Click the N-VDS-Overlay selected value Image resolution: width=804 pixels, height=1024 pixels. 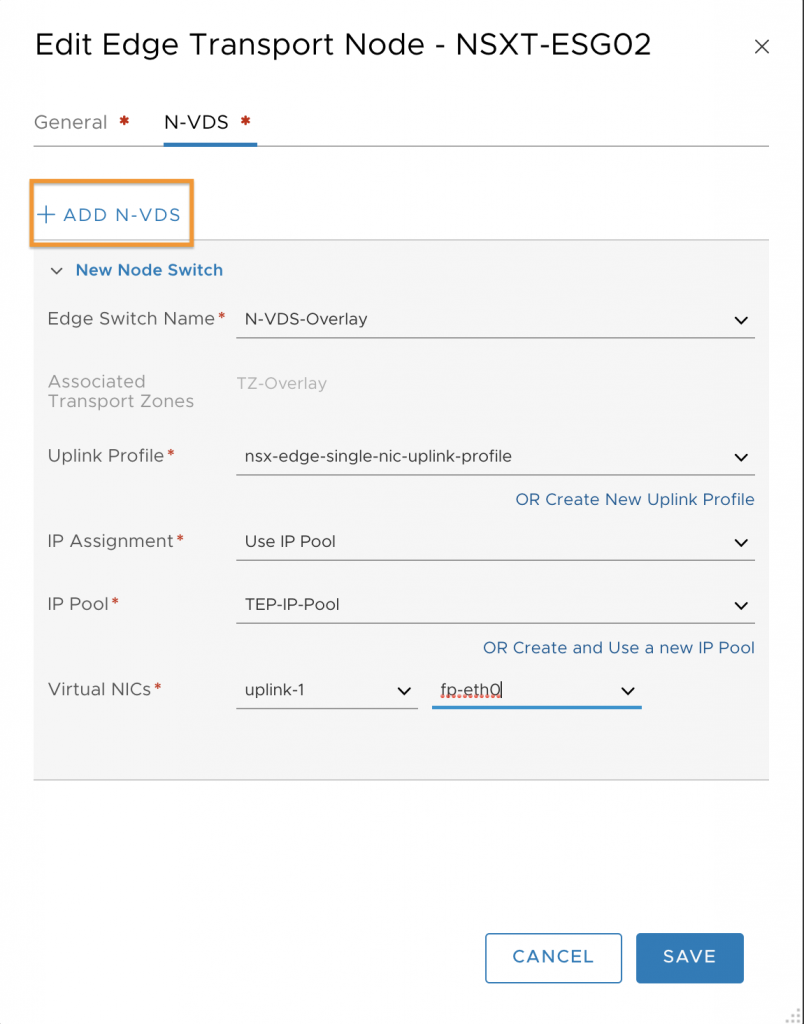(306, 319)
